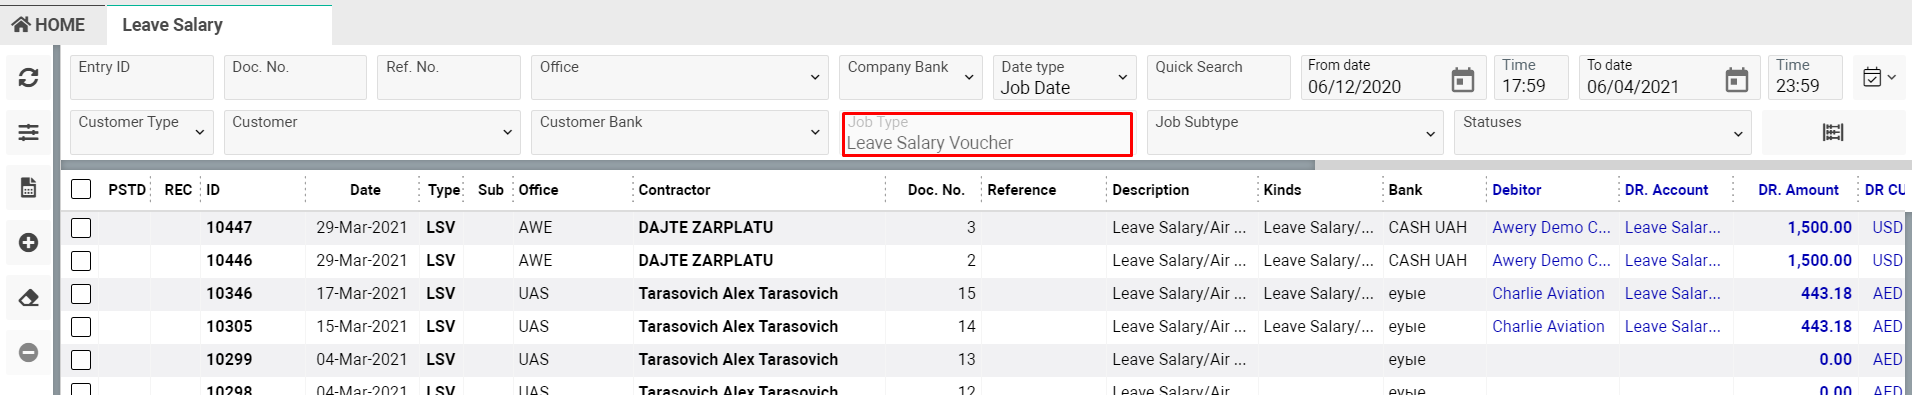Select the Leave Salary tab

pyautogui.click(x=172, y=24)
